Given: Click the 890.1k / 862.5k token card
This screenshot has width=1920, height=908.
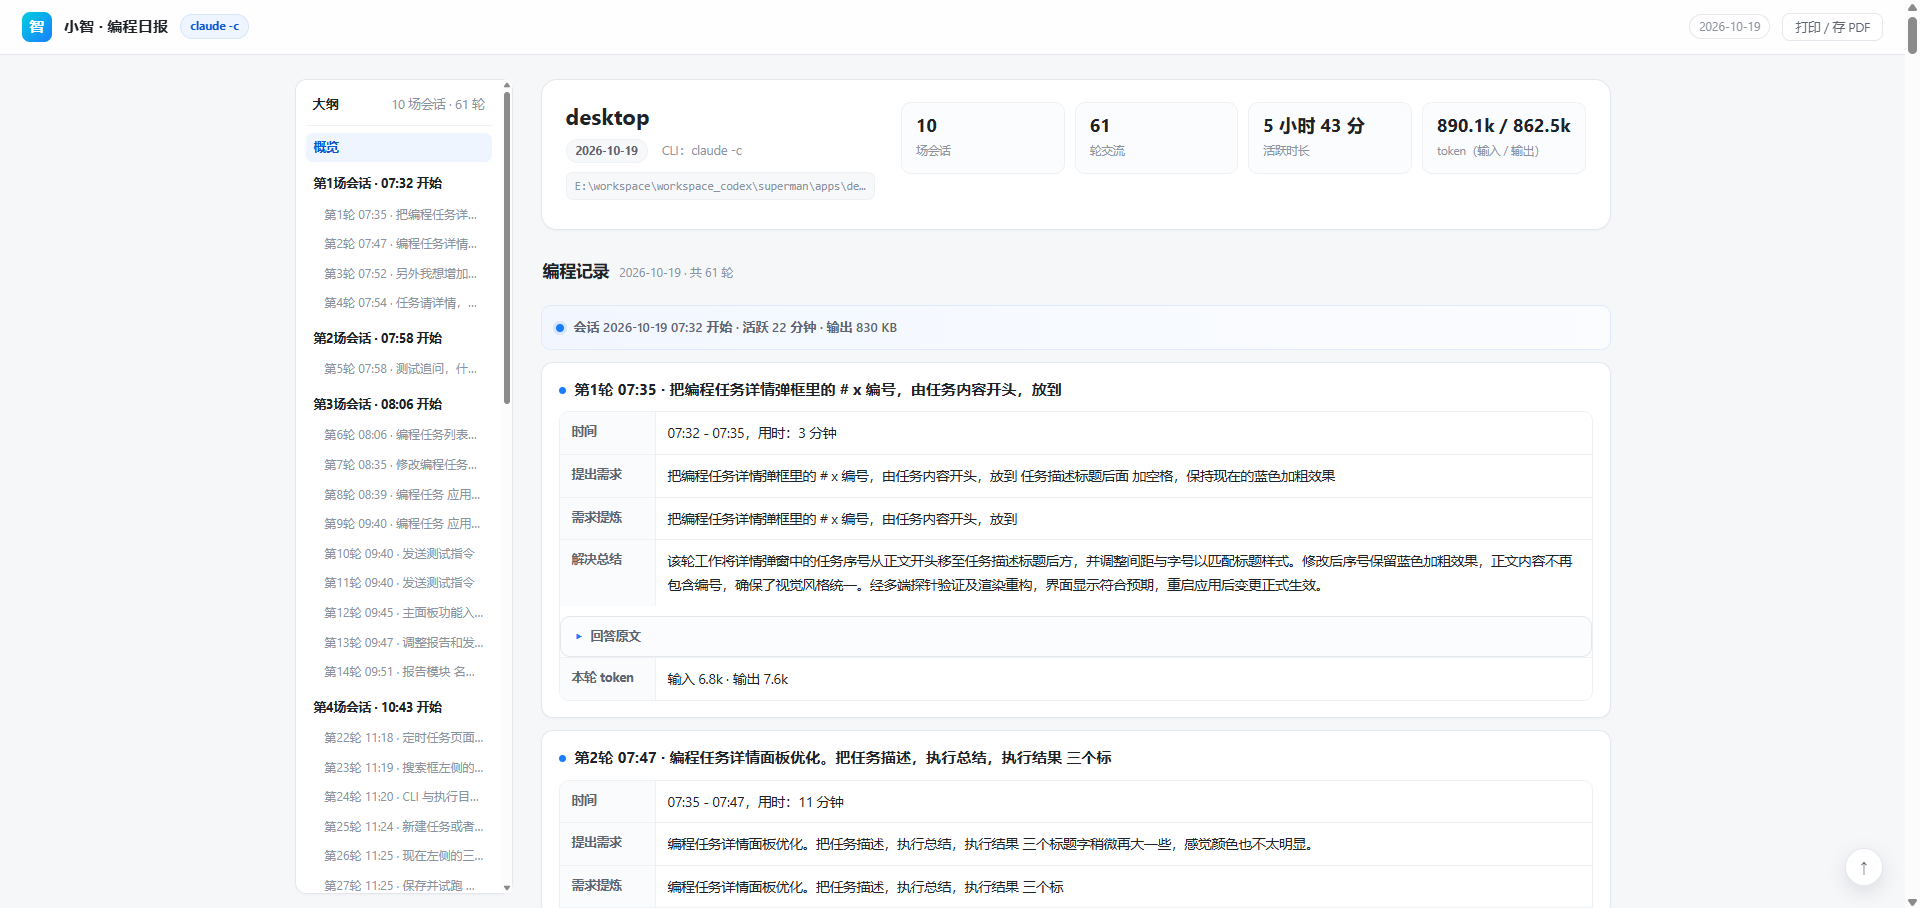Looking at the screenshot, I should coord(1504,138).
